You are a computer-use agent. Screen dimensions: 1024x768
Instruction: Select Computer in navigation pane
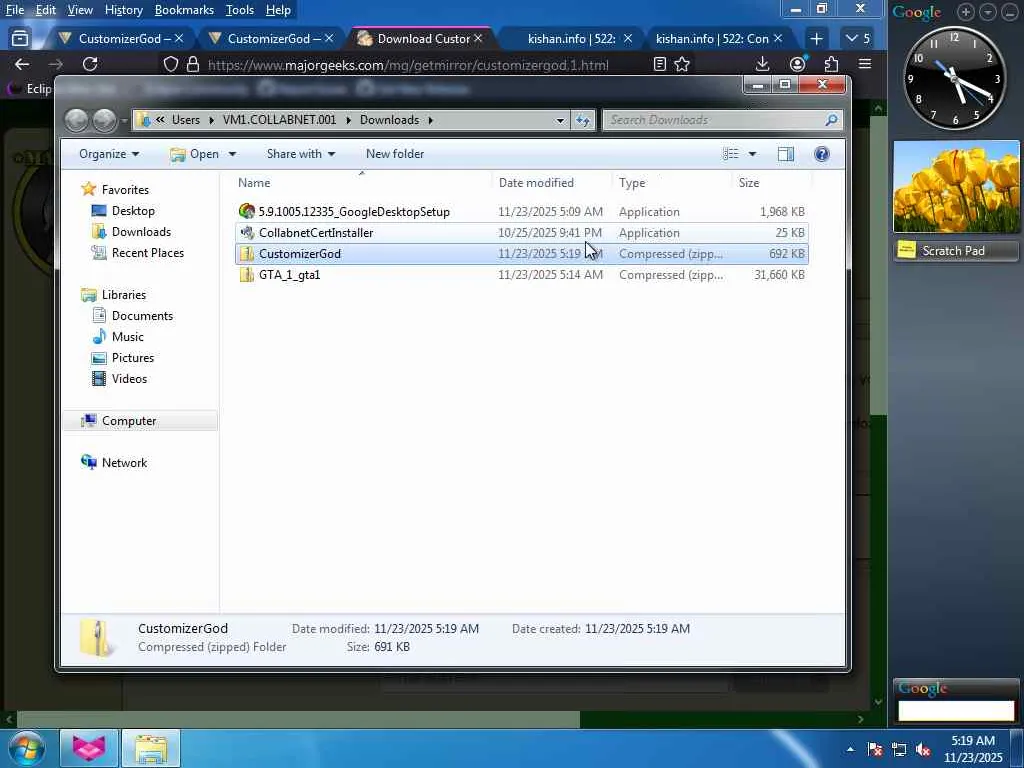point(129,421)
